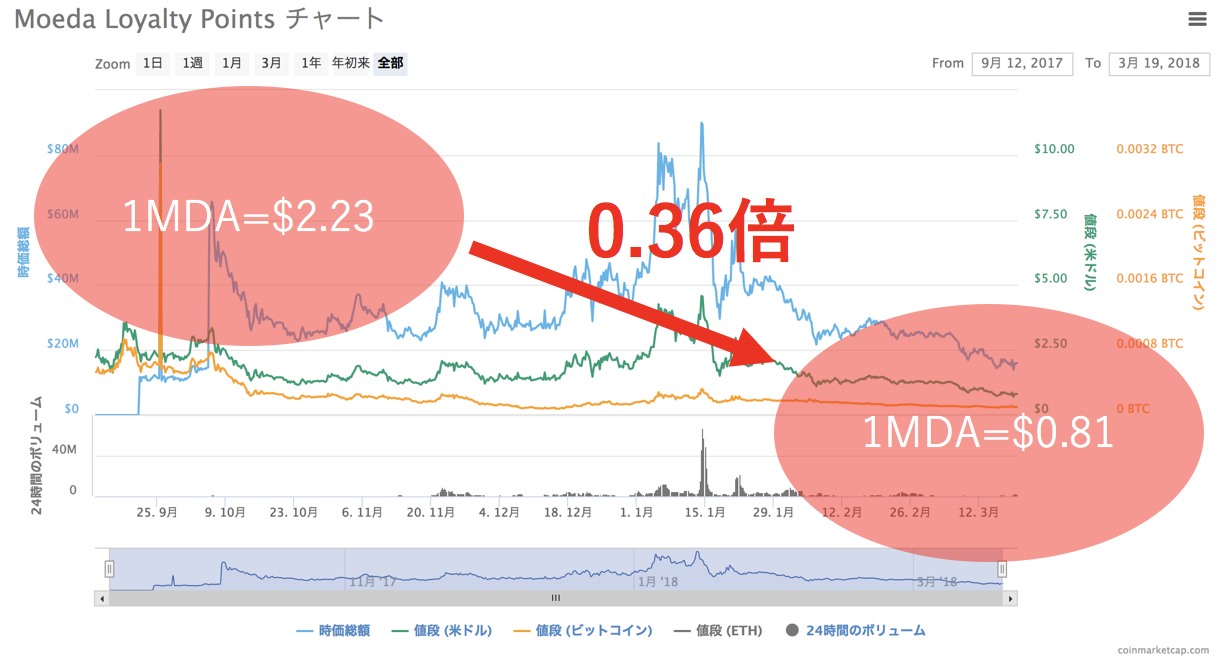Click the vertical 24時間のボリューム axis title
This screenshot has width=1222, height=660.
tap(36, 454)
